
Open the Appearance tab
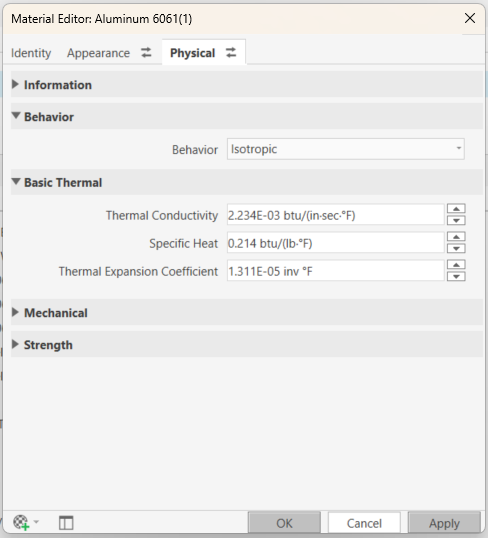pyautogui.click(x=98, y=53)
